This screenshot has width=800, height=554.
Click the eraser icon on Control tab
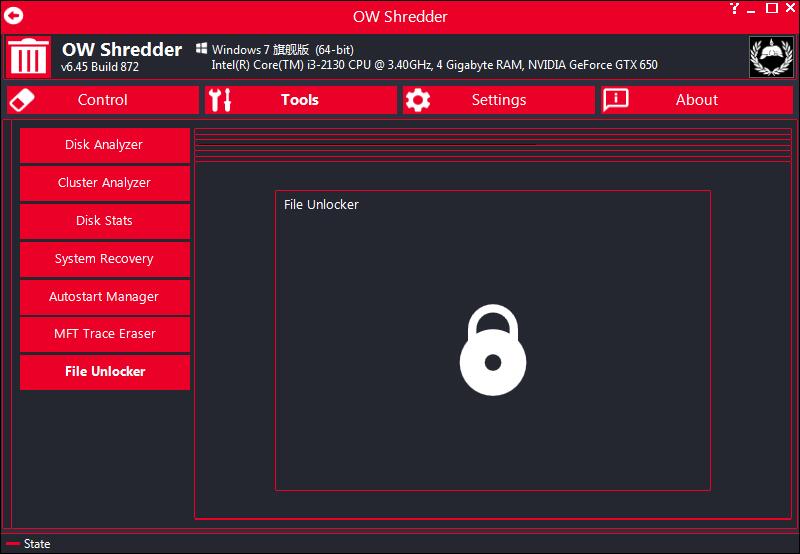coord(21,99)
